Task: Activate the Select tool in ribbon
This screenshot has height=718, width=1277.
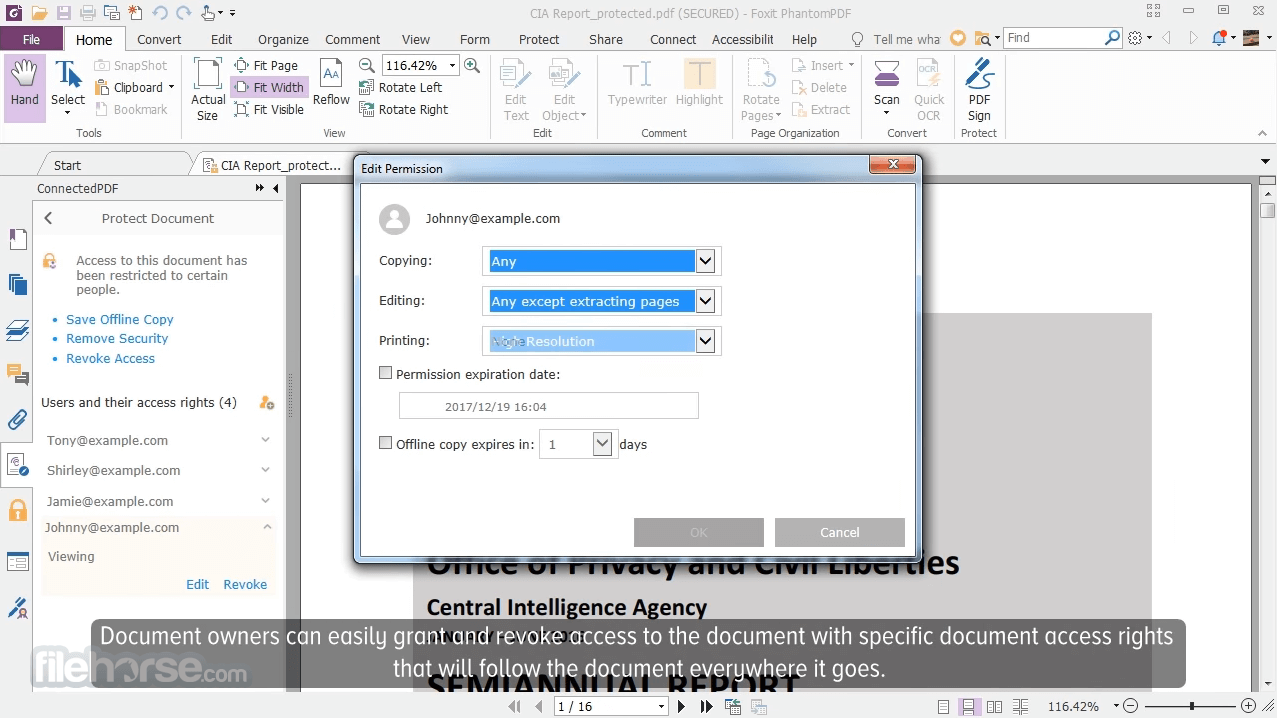Action: tap(68, 87)
